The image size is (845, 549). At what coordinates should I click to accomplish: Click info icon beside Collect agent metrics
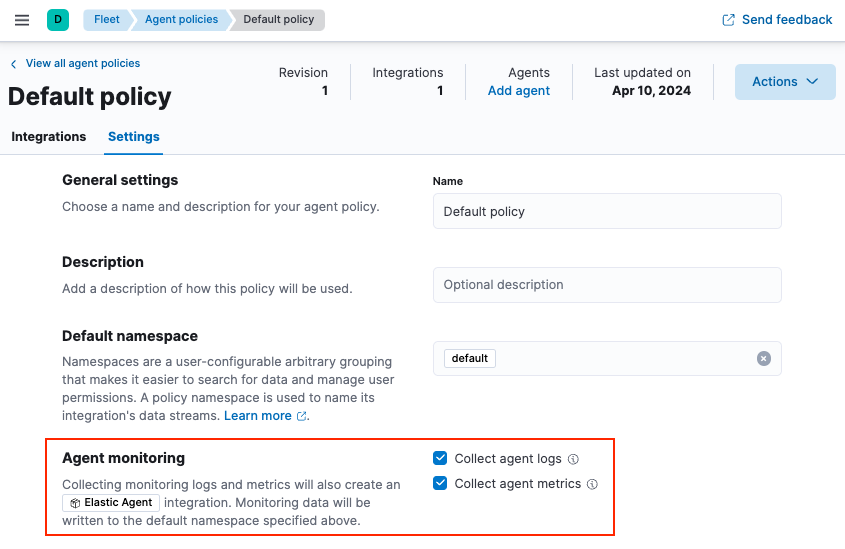pos(592,484)
